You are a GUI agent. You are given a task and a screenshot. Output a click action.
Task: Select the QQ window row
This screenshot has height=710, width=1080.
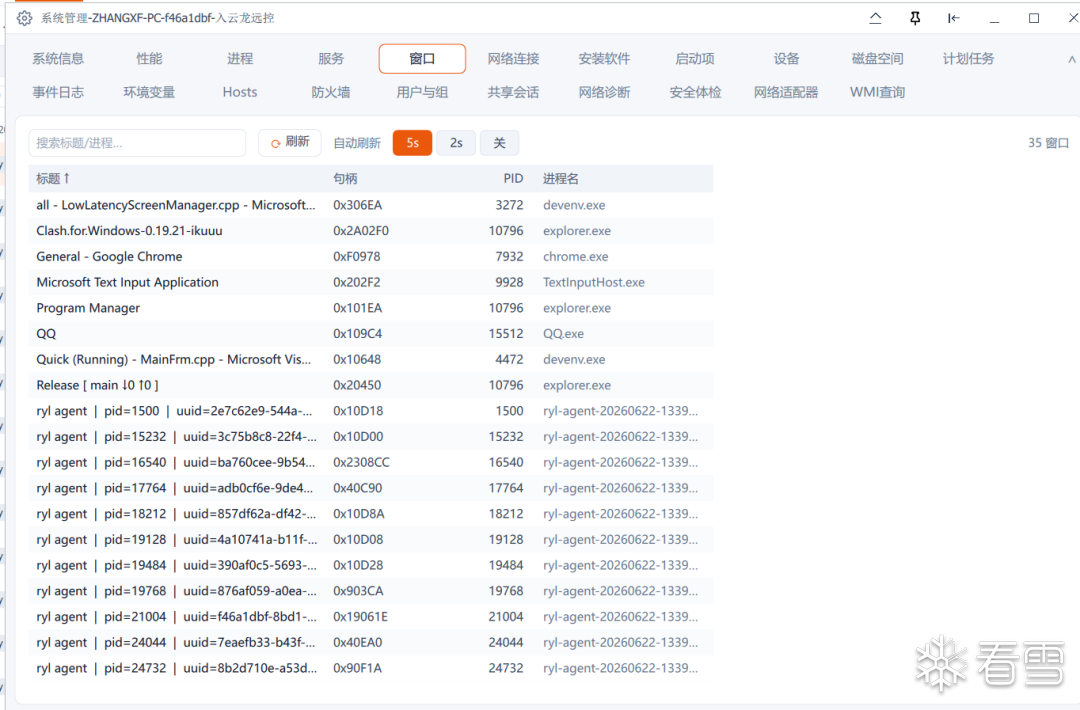[x=371, y=333]
